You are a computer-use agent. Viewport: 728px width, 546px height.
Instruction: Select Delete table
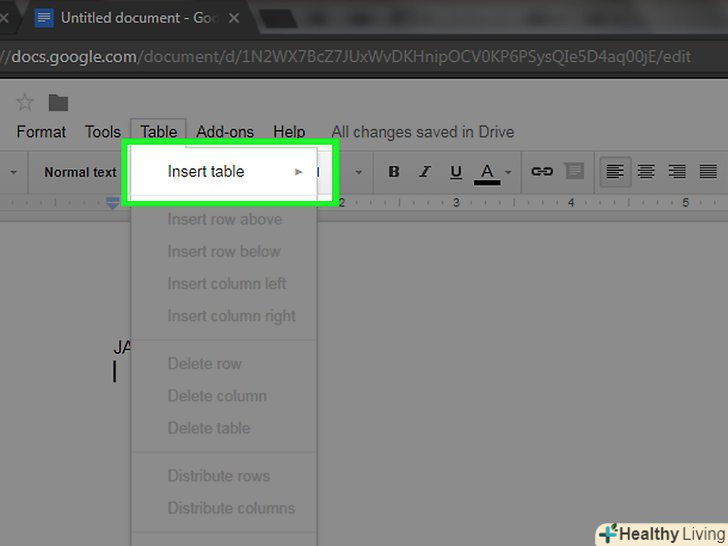point(224,428)
